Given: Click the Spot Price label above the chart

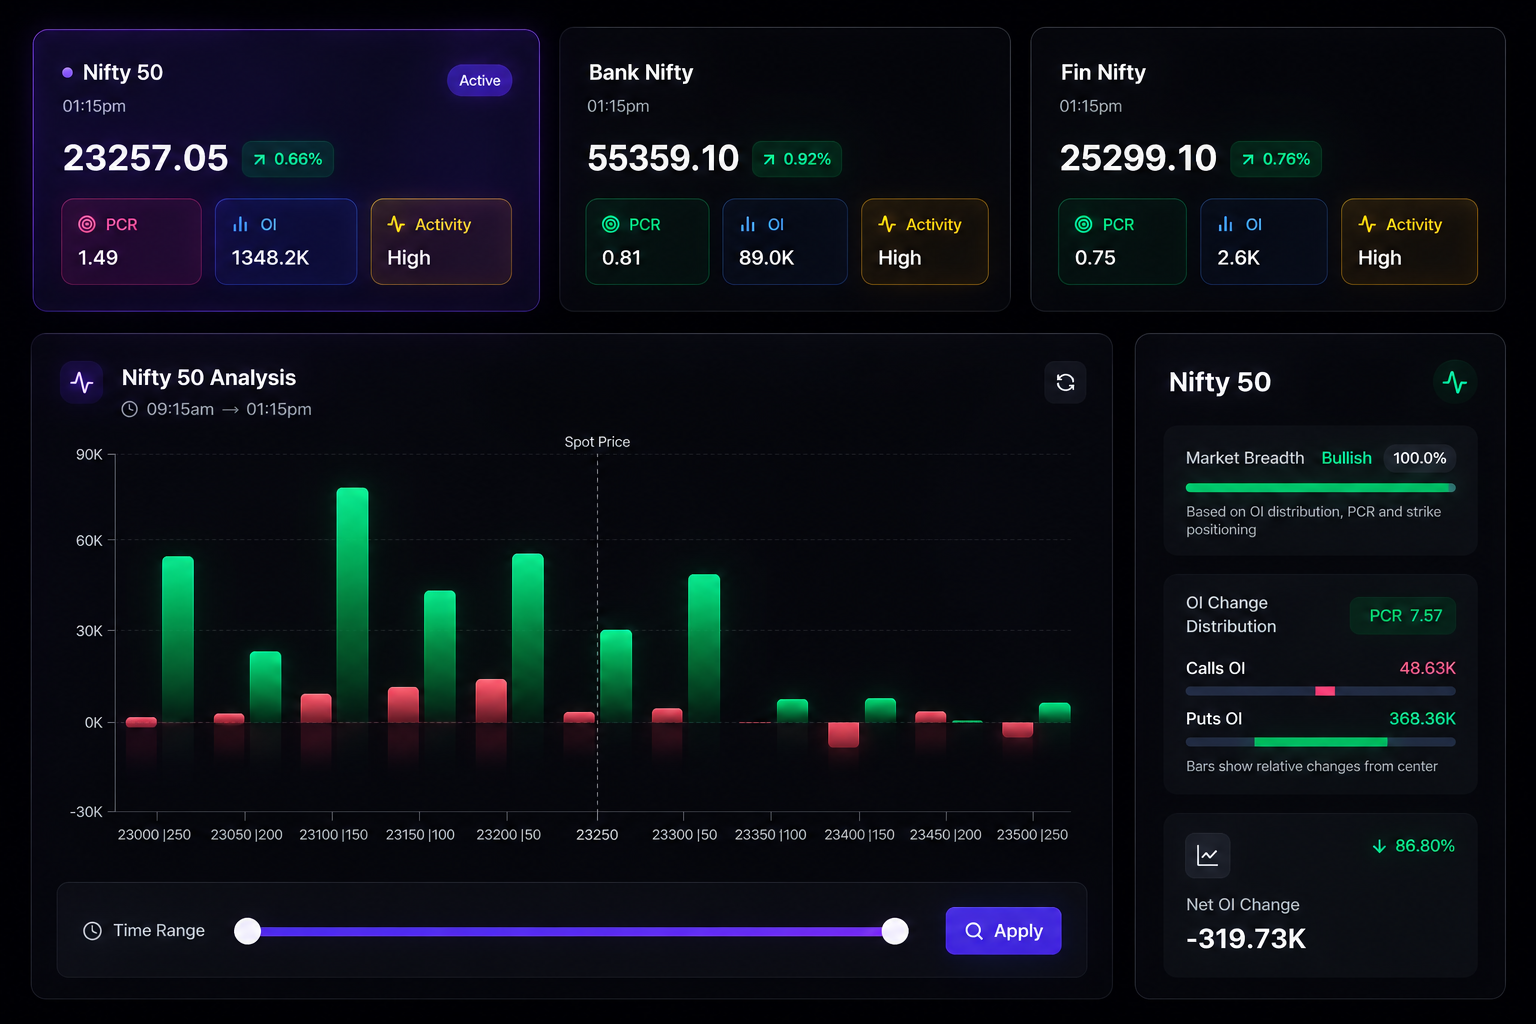Looking at the screenshot, I should [x=597, y=442].
